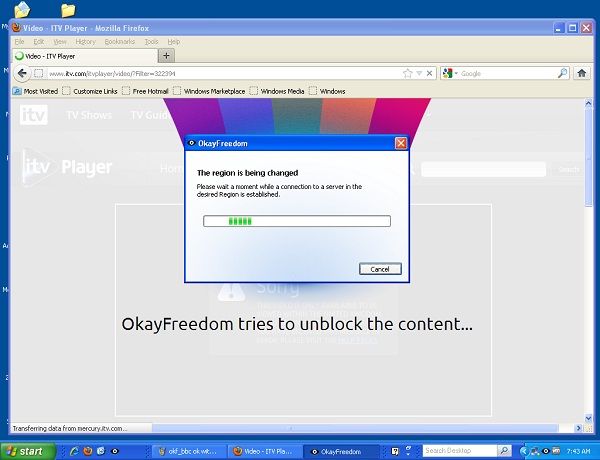
Task: Open a new tab with plus button
Action: coord(166,56)
